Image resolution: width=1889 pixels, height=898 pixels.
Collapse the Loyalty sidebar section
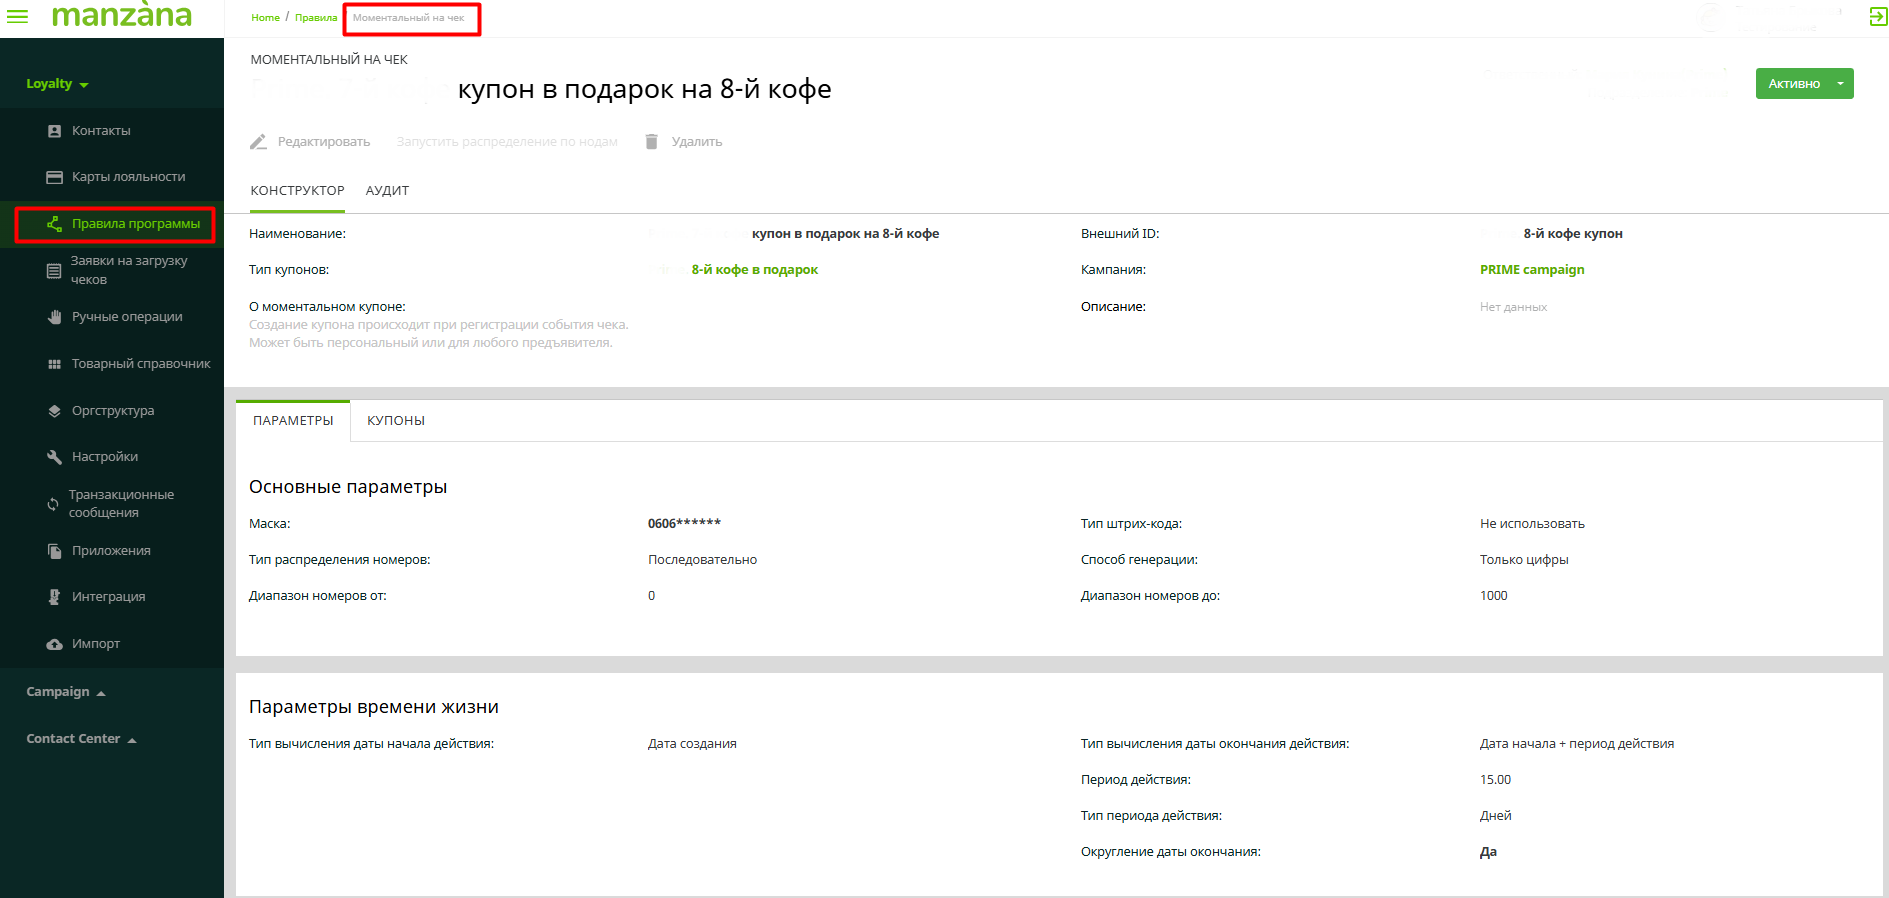[x=57, y=84]
